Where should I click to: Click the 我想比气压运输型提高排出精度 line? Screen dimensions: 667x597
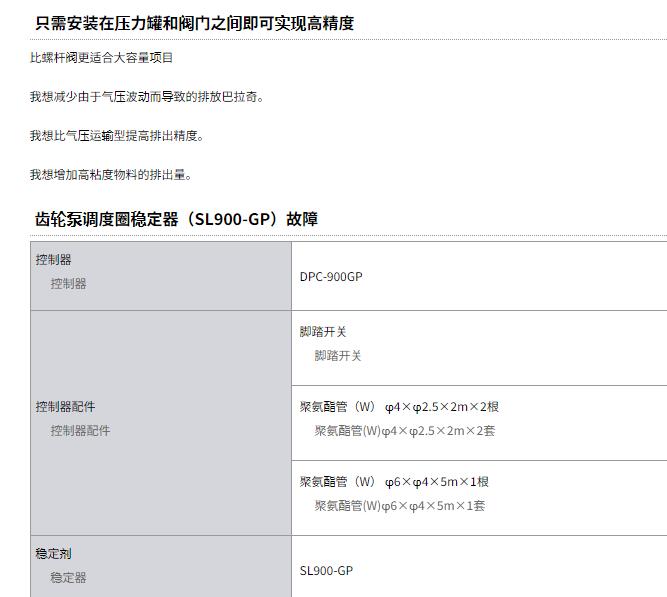point(117,136)
